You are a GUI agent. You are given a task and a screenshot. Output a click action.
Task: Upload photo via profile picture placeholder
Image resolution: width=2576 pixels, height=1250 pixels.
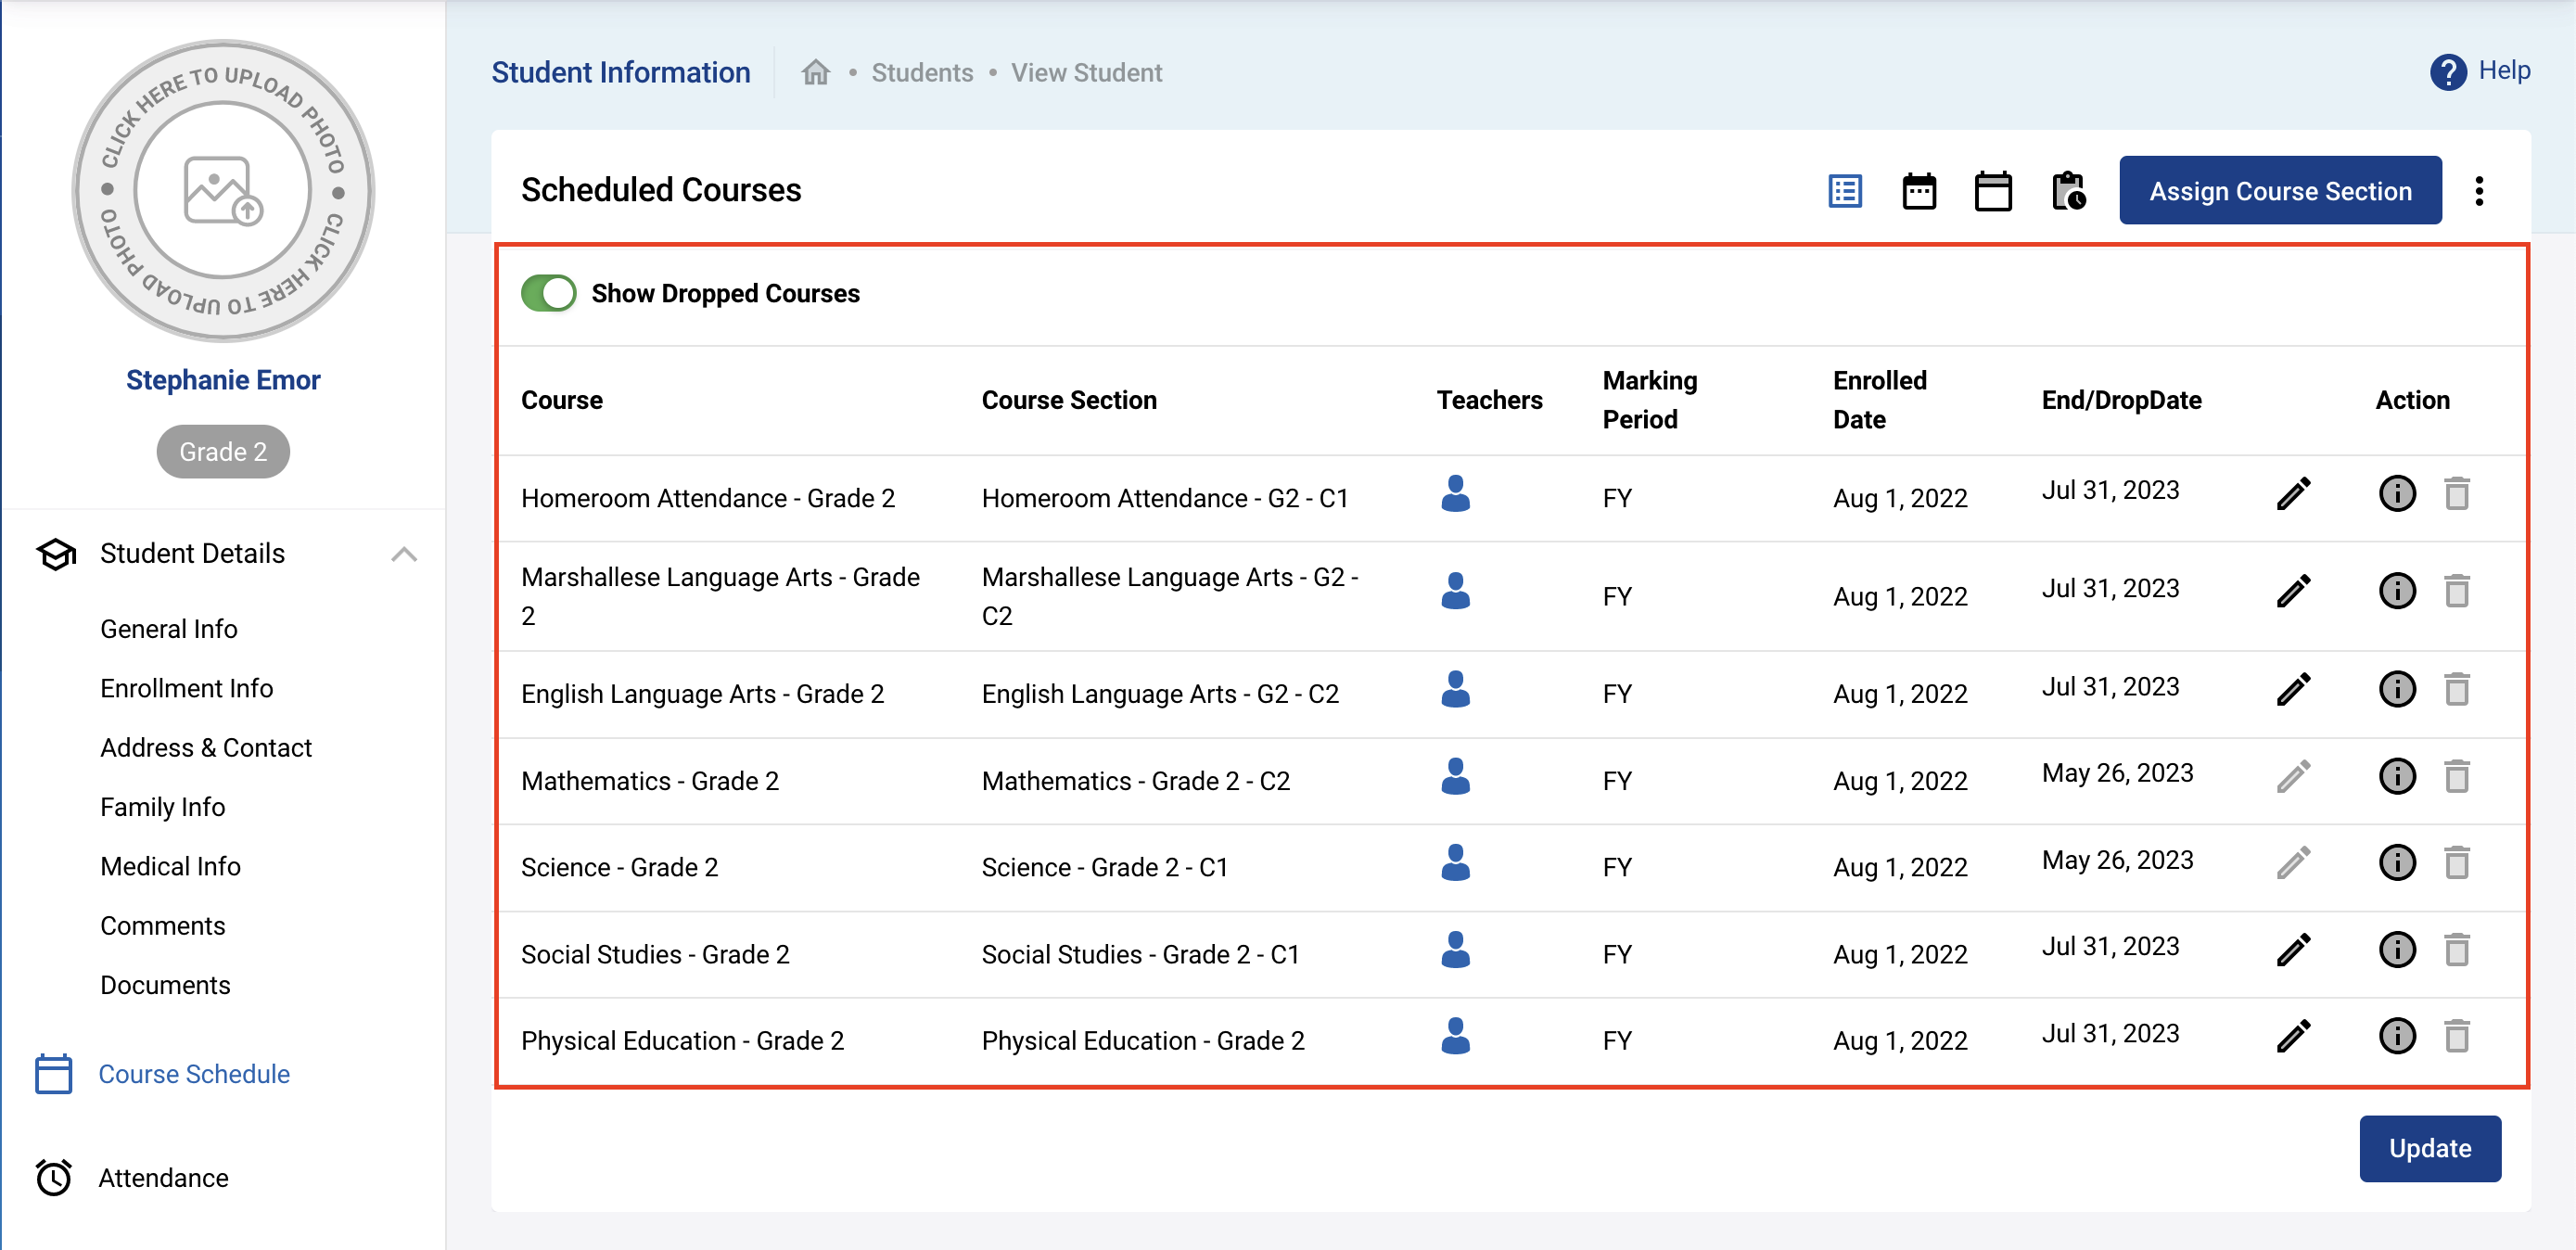pyautogui.click(x=223, y=191)
